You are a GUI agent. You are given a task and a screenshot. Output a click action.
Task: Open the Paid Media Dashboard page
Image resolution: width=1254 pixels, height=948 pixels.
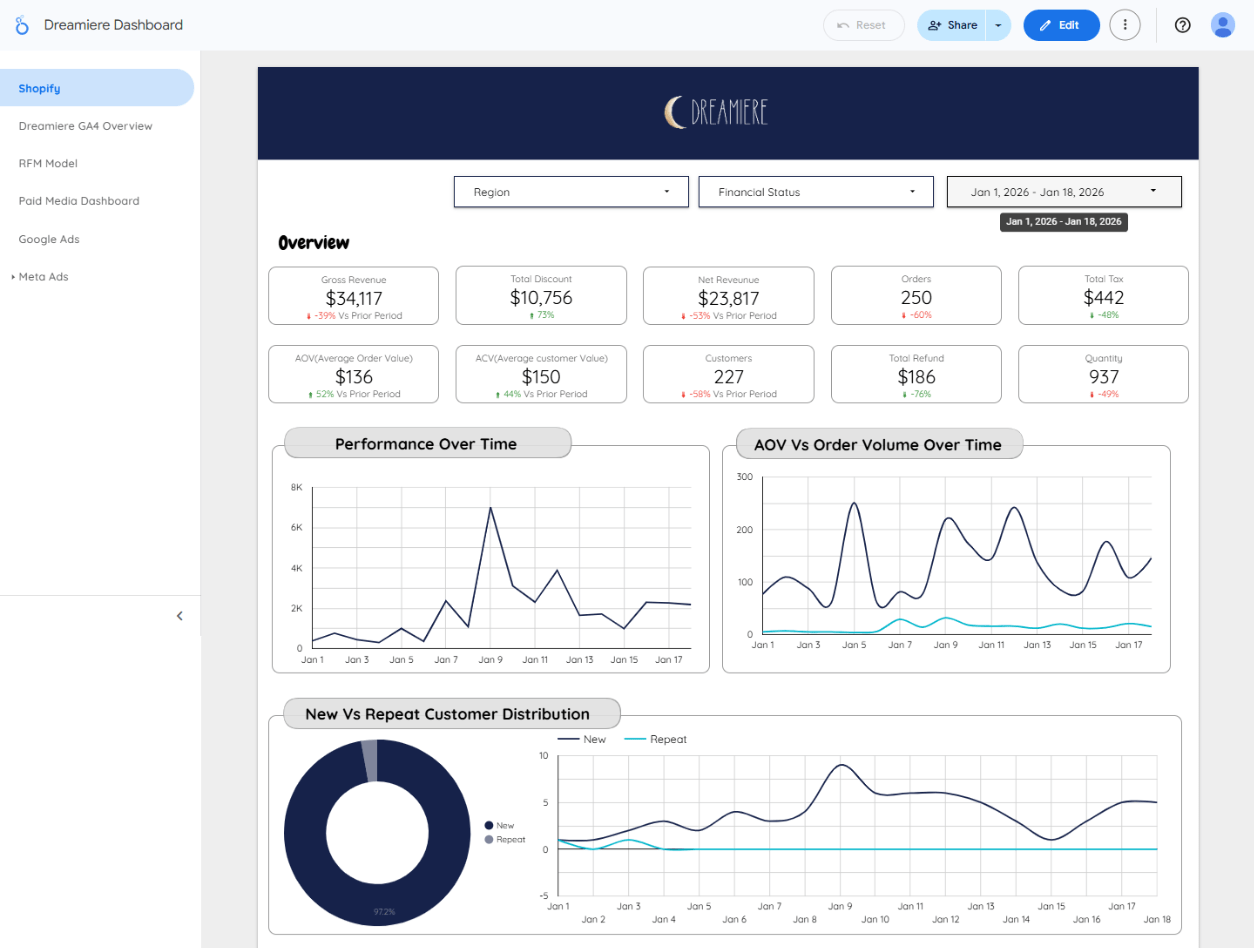click(x=79, y=201)
